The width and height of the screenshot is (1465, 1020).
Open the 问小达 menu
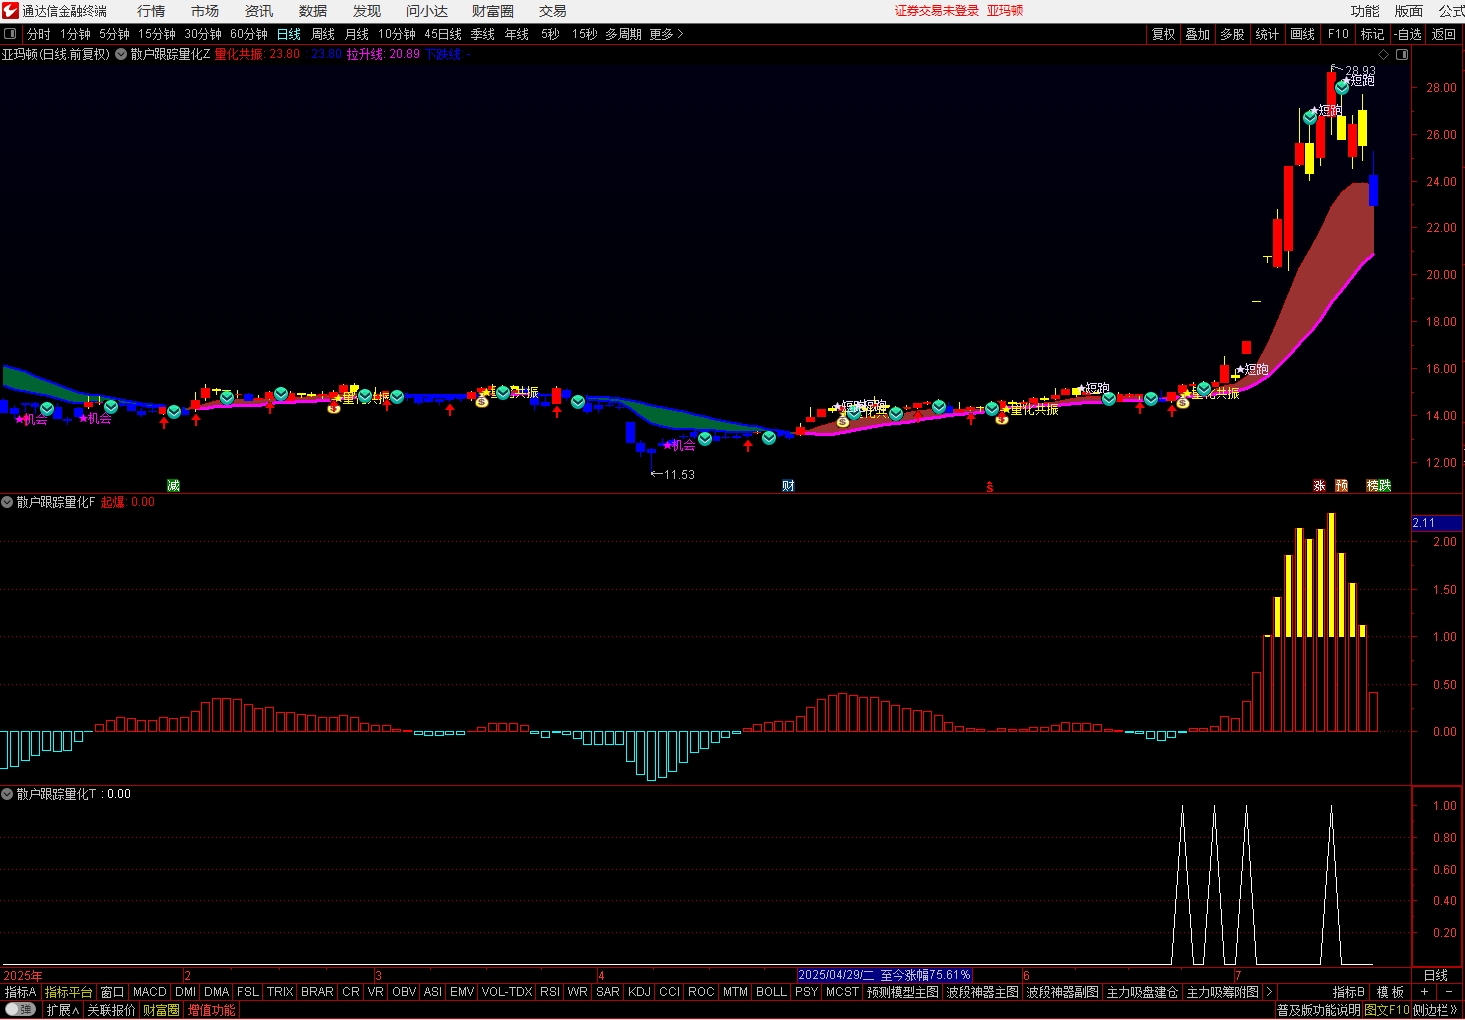click(427, 11)
